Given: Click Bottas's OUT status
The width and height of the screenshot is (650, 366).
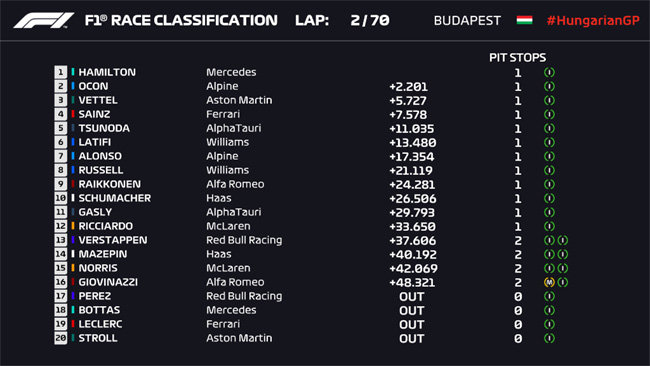Looking at the screenshot, I should coord(412,310).
